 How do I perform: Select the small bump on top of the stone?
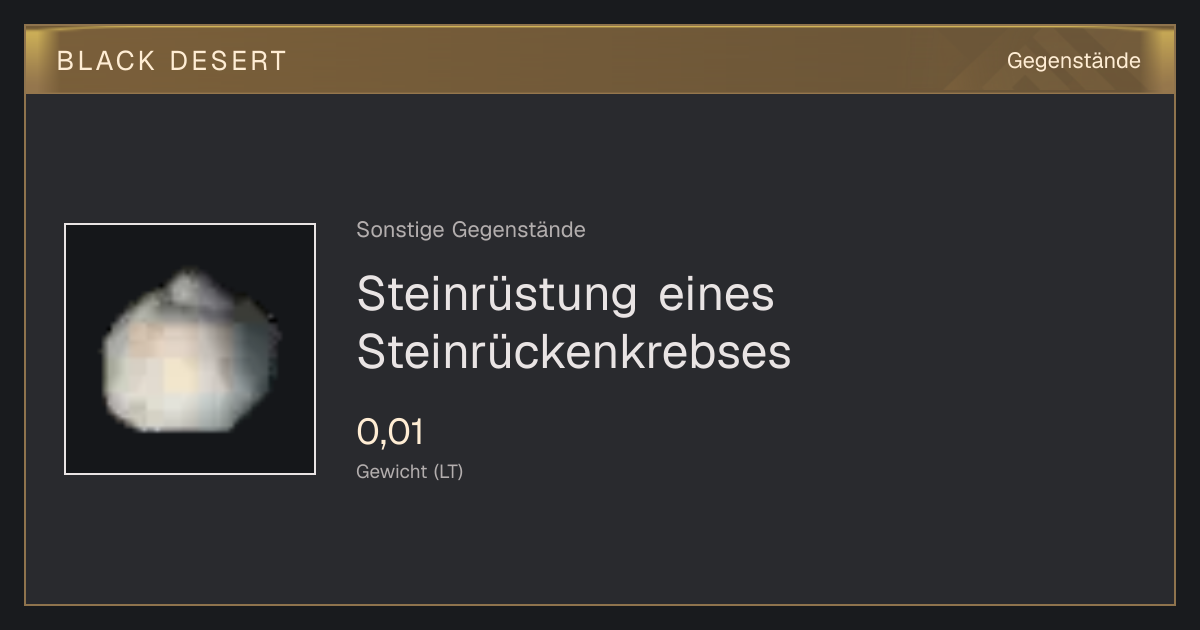[195, 288]
